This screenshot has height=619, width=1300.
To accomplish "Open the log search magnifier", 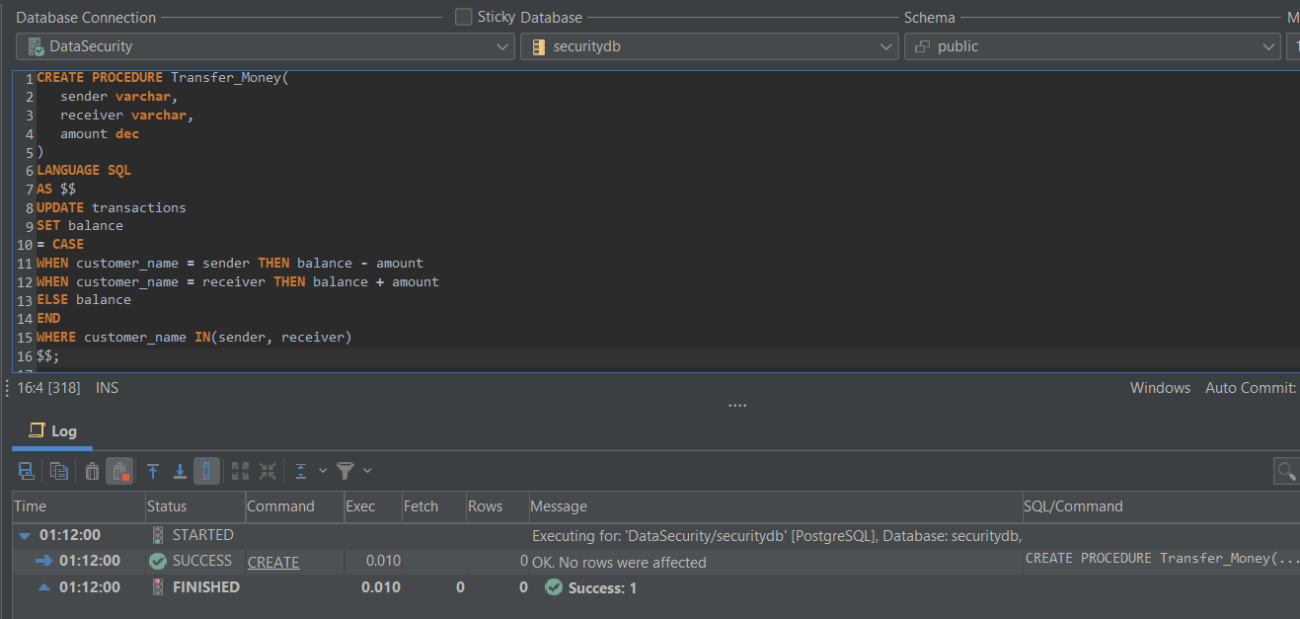I will pyautogui.click(x=1286, y=470).
